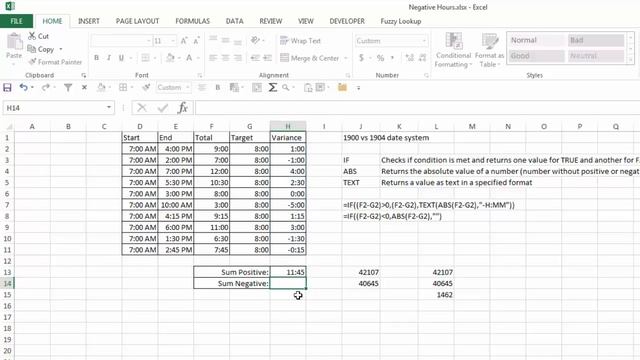Click the Format as Table button
The width and height of the screenshot is (640, 360).
(x=489, y=50)
